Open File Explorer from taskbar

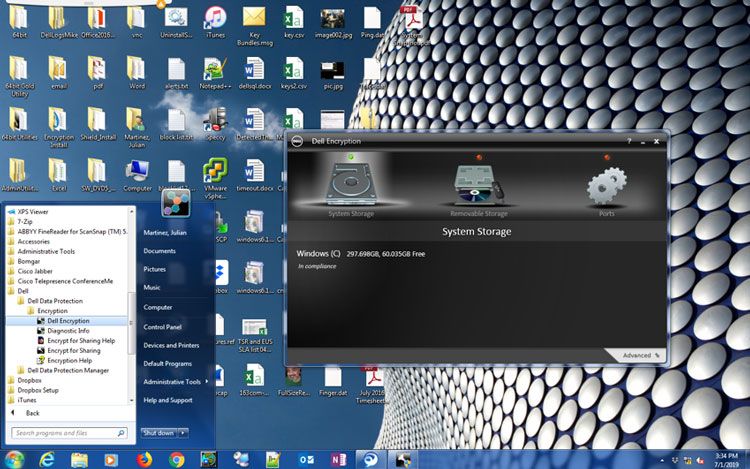tap(79, 459)
